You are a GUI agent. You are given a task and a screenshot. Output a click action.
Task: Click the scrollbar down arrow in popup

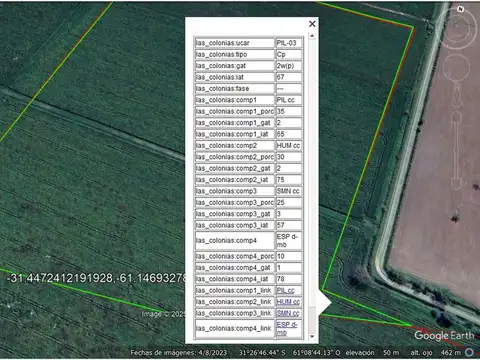312,337
